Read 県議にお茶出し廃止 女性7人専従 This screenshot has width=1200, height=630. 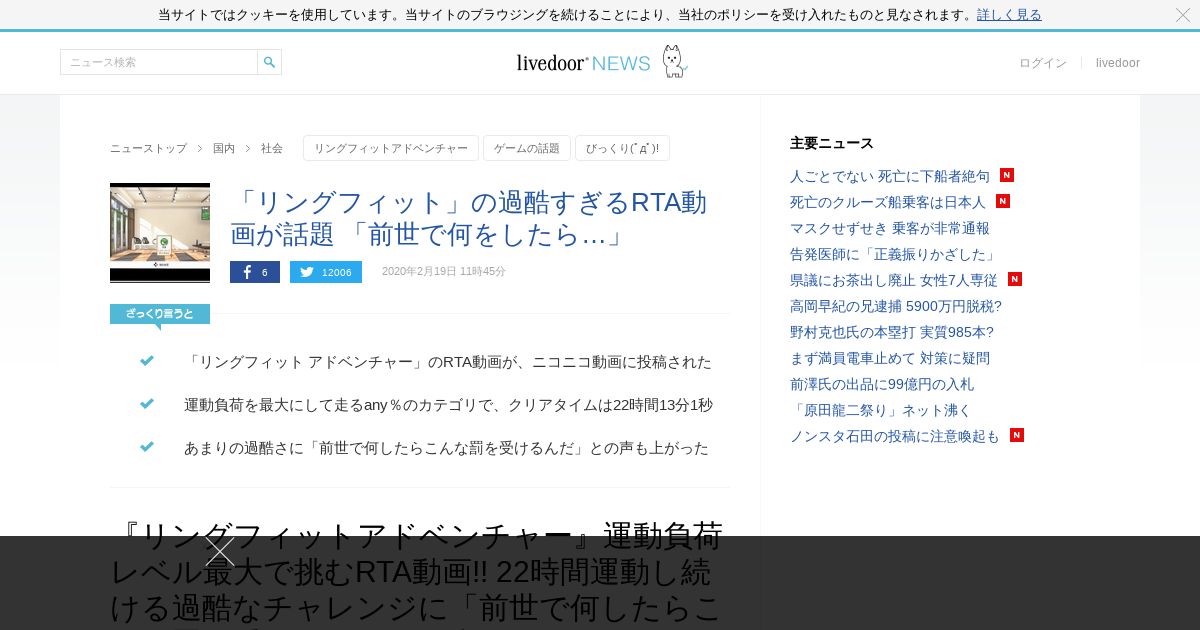point(894,280)
